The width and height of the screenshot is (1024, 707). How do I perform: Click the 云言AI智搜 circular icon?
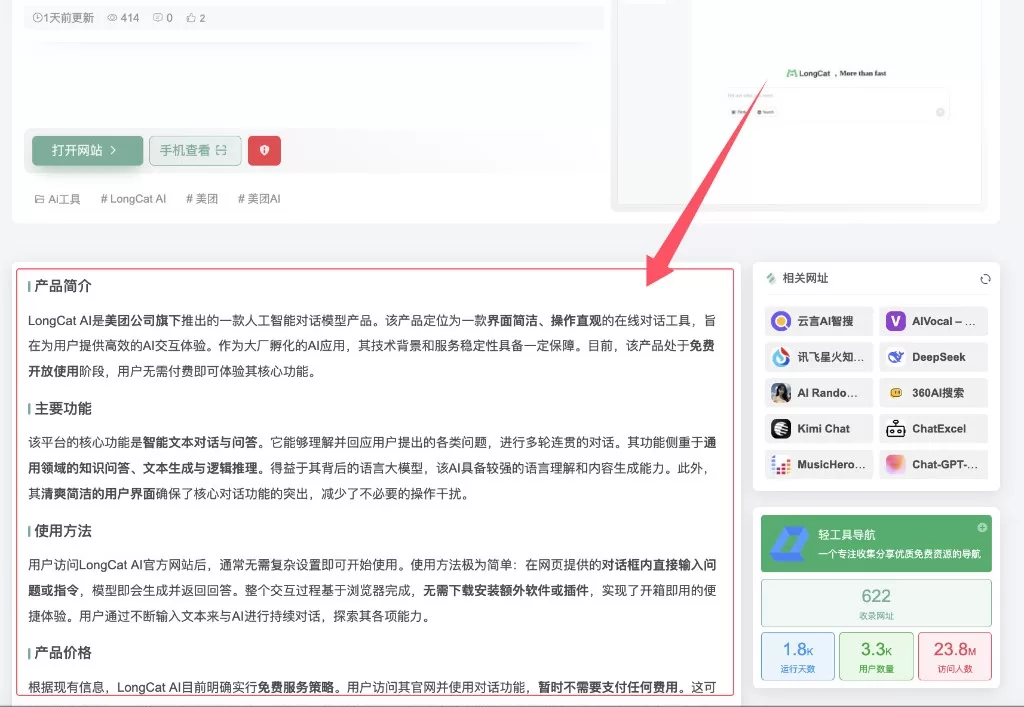click(780, 321)
